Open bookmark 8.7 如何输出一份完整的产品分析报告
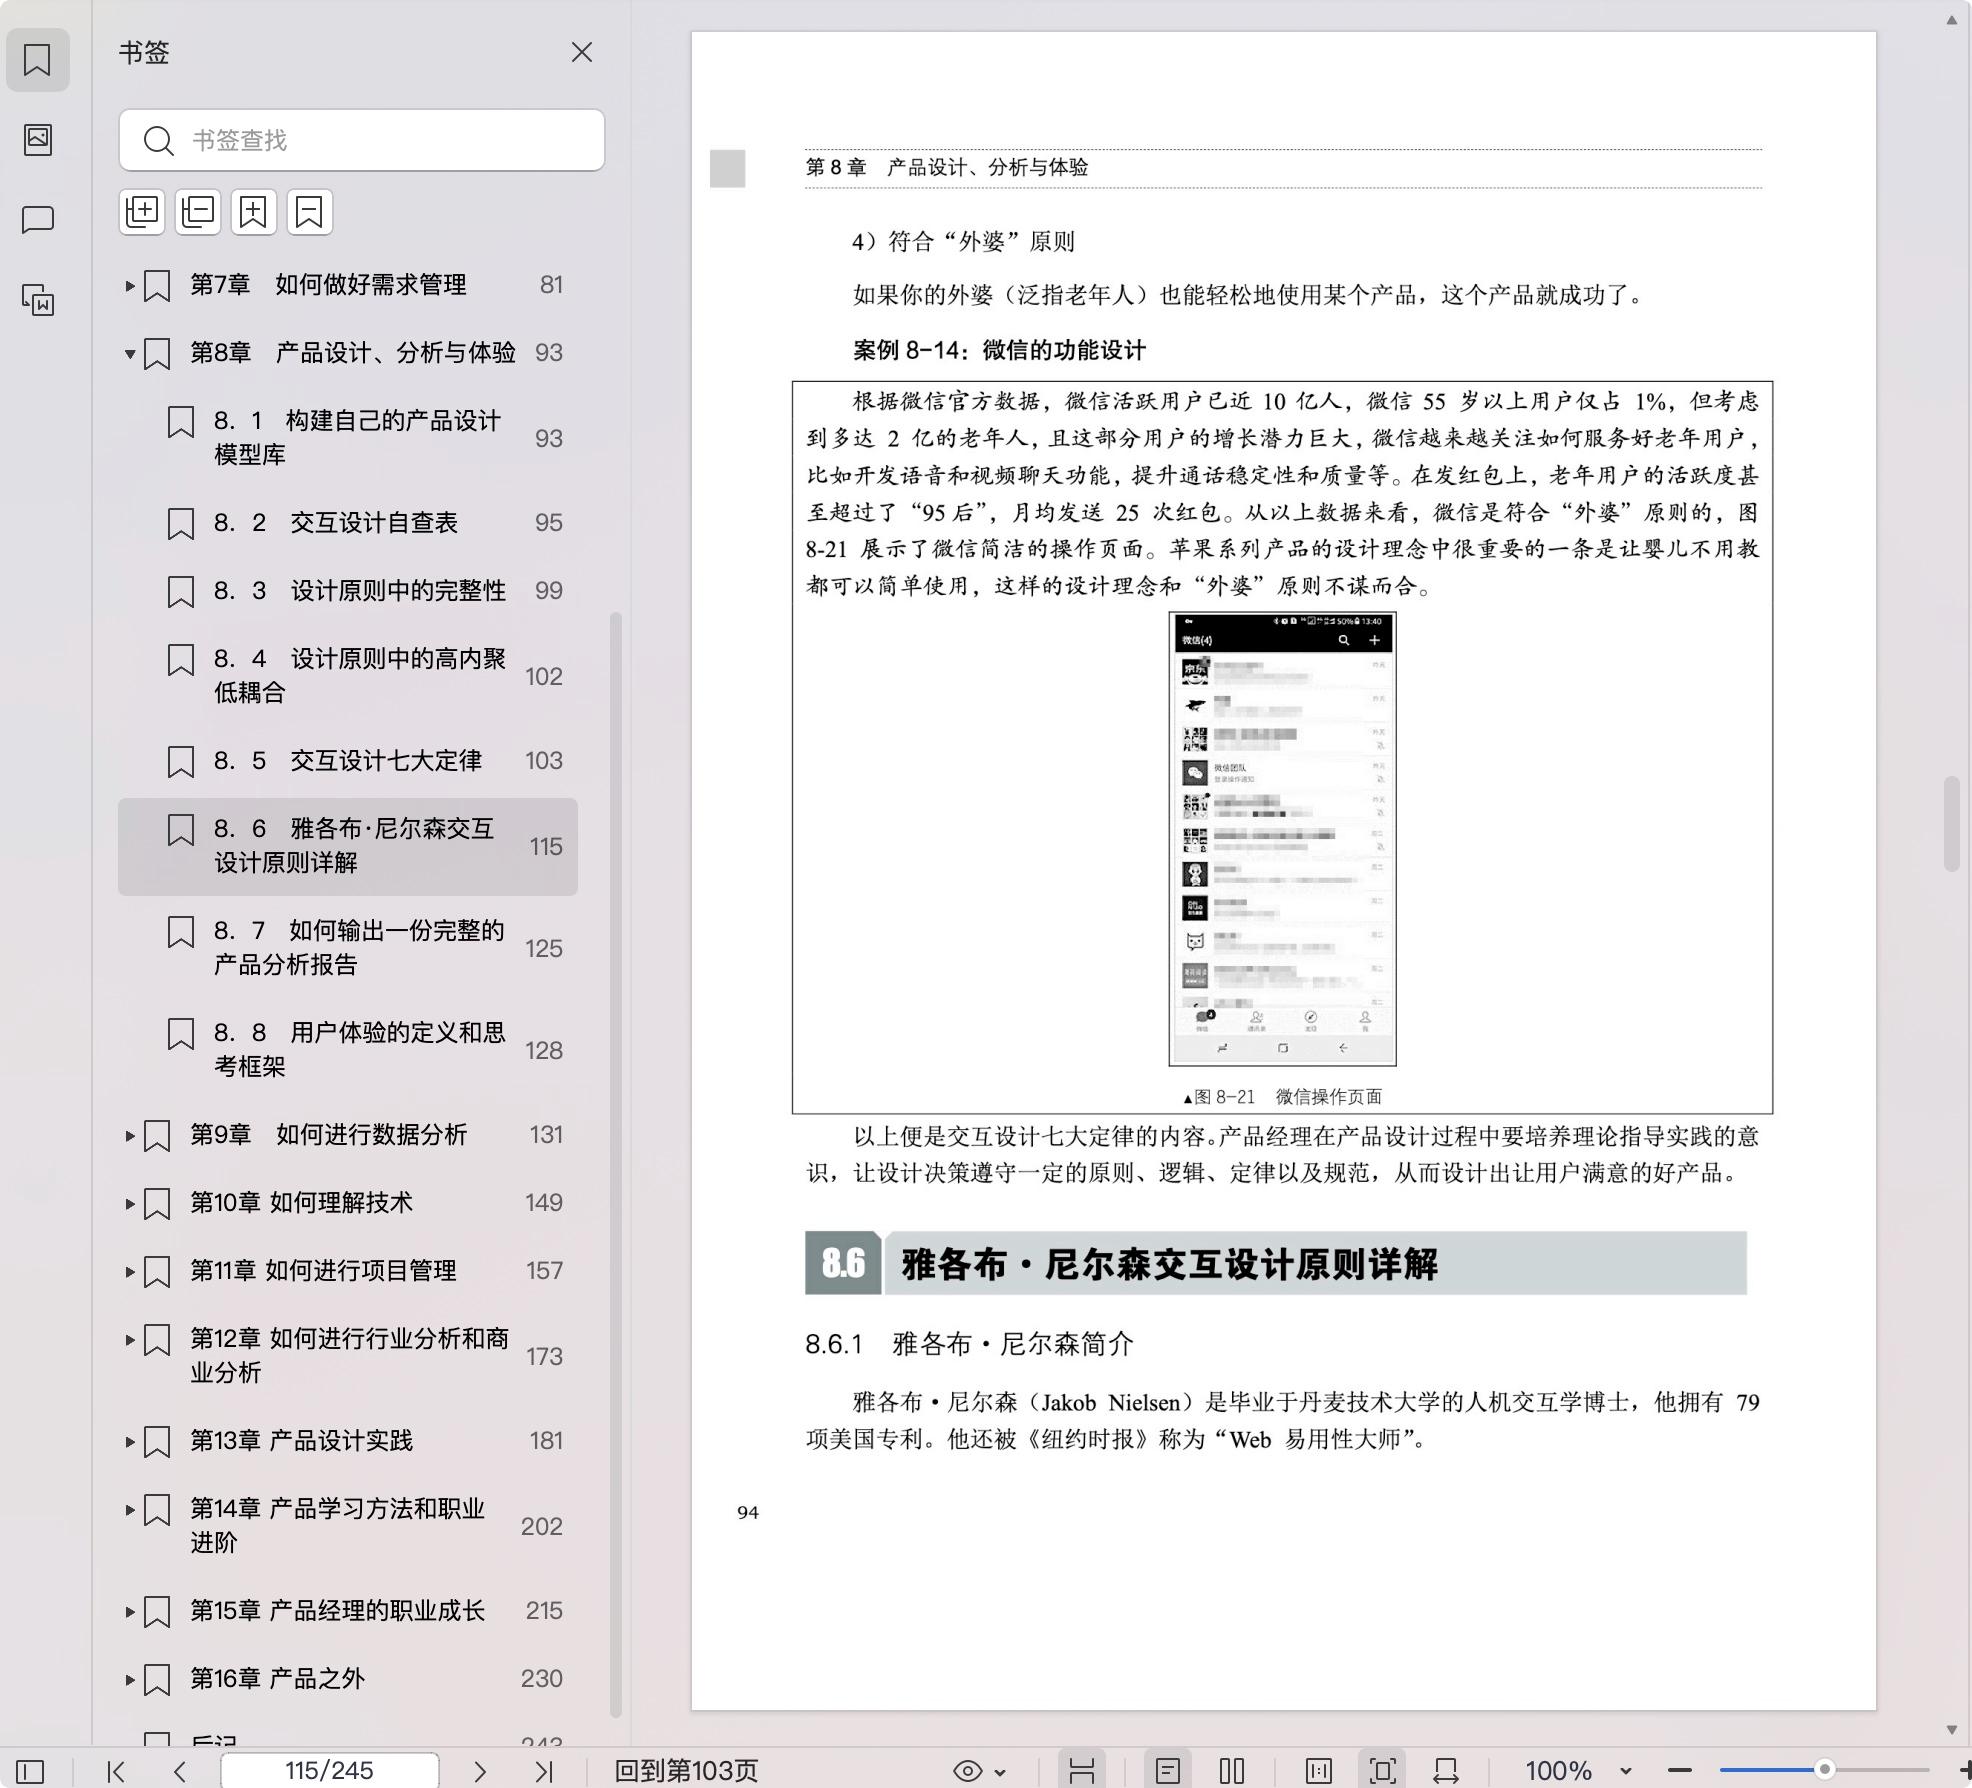The height and width of the screenshot is (1788, 1972). click(x=348, y=948)
